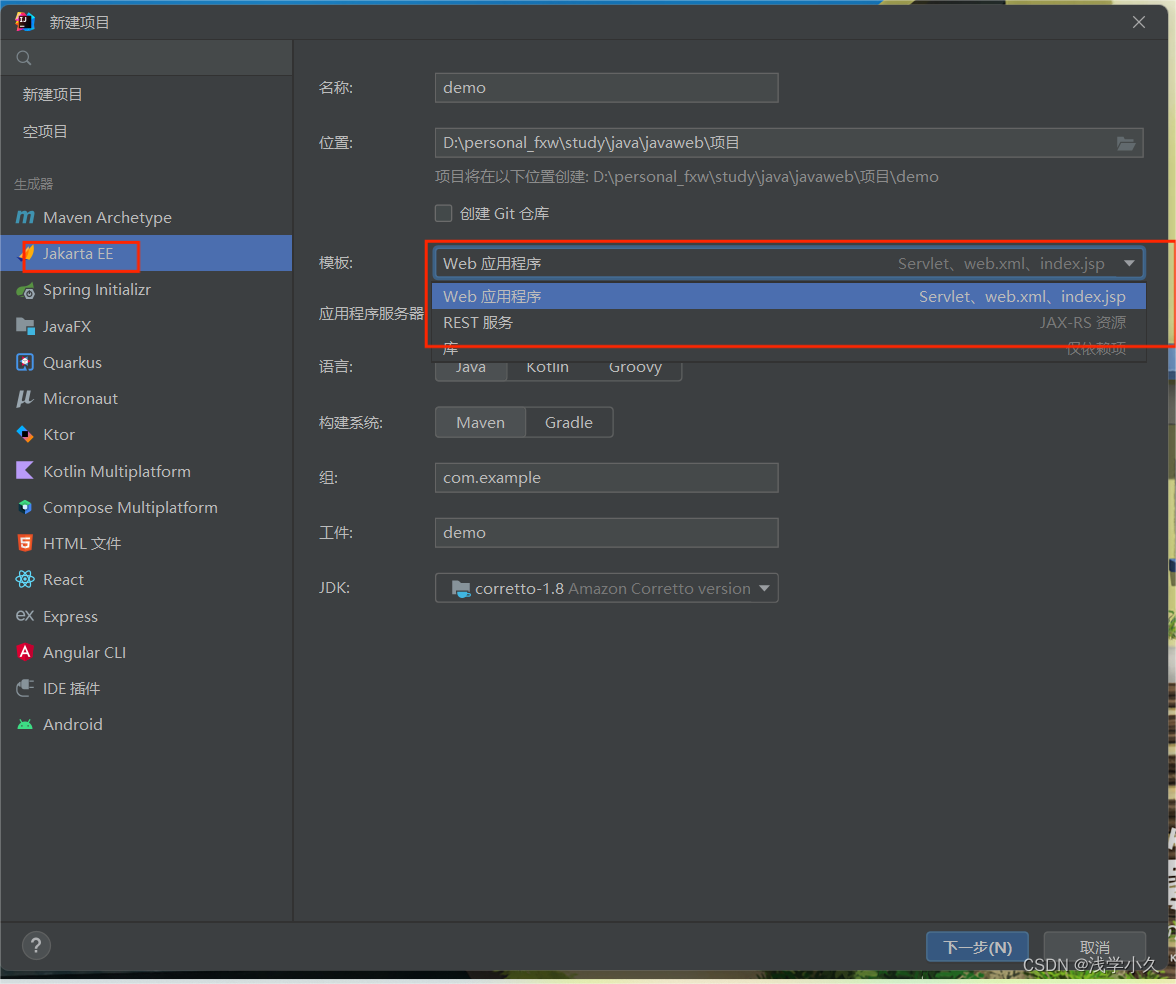Click the Quarkus icon
Screen dimensions: 1176x984
[25, 362]
